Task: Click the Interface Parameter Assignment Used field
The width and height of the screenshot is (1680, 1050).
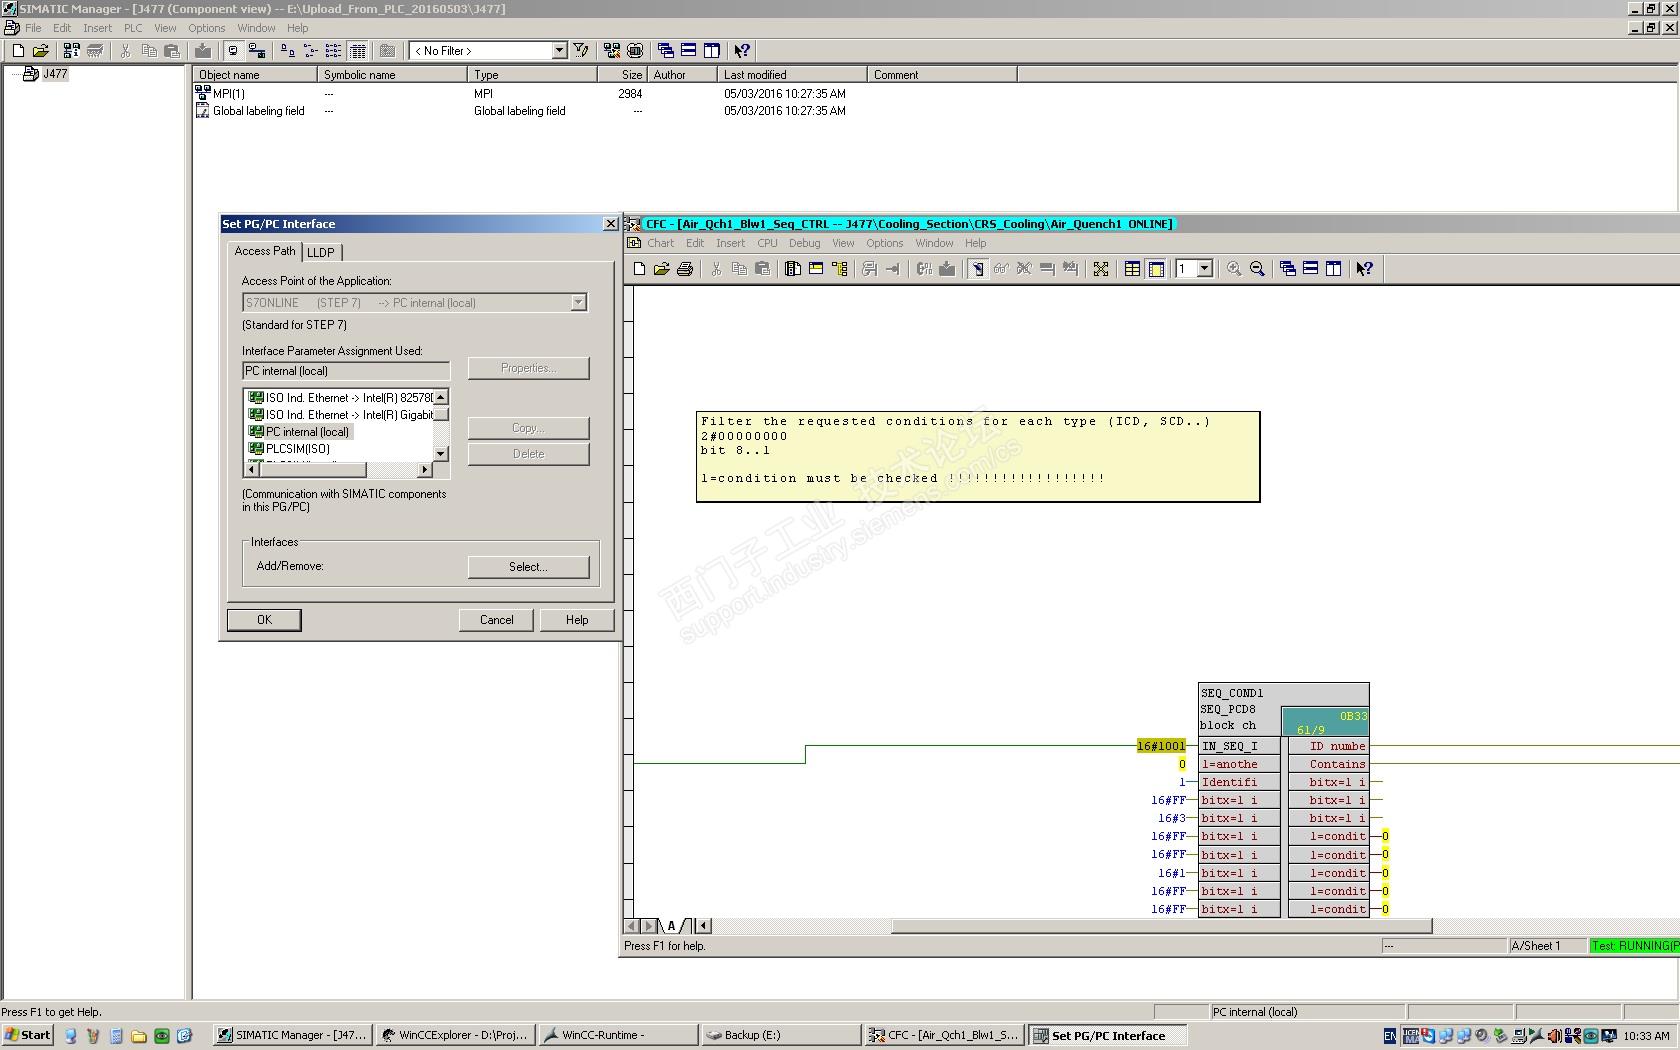Action: pyautogui.click(x=346, y=371)
